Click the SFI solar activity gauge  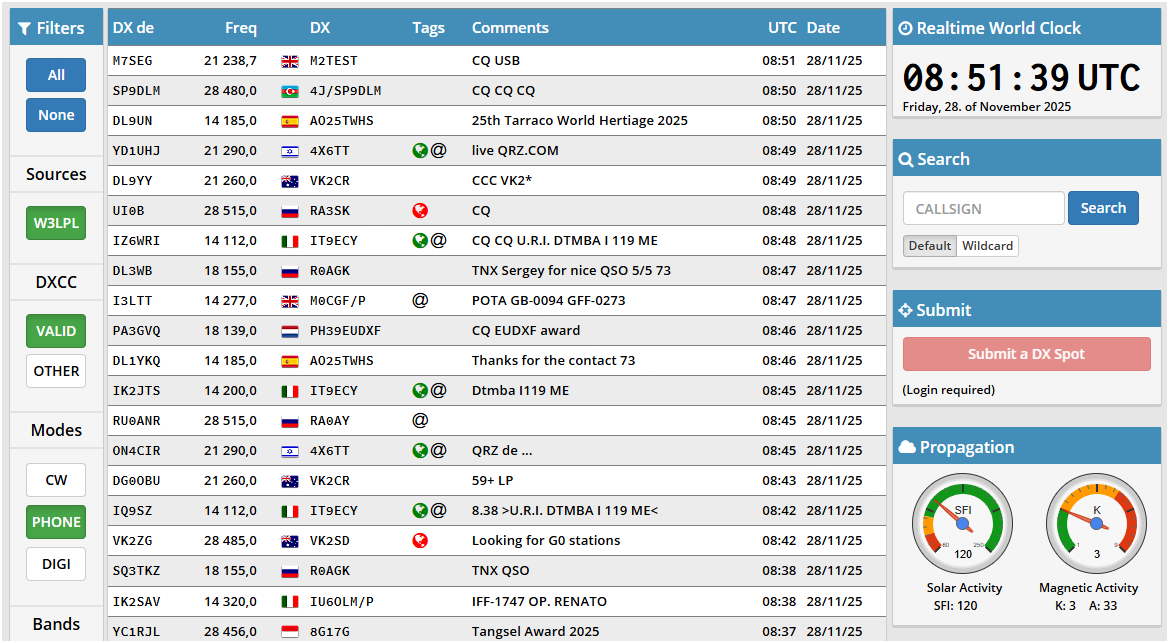coord(962,523)
